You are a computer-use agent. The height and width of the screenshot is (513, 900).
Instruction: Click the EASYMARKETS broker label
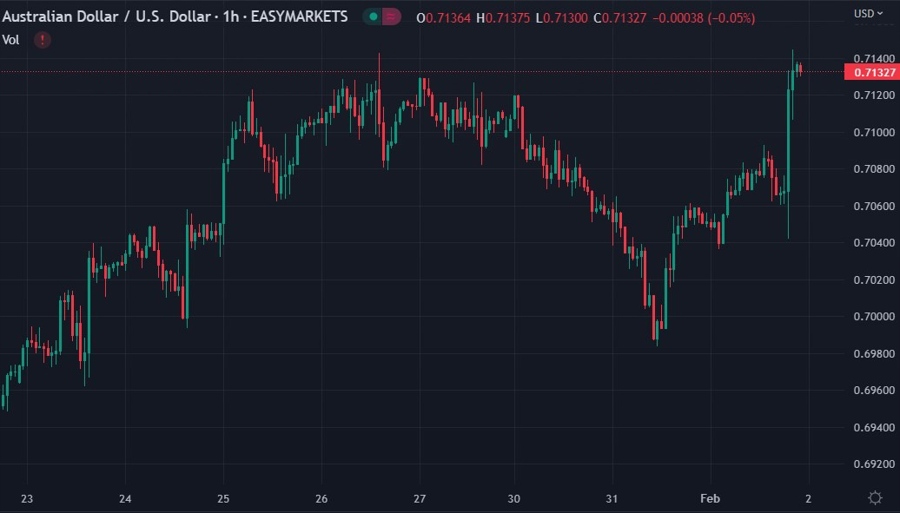pos(299,17)
